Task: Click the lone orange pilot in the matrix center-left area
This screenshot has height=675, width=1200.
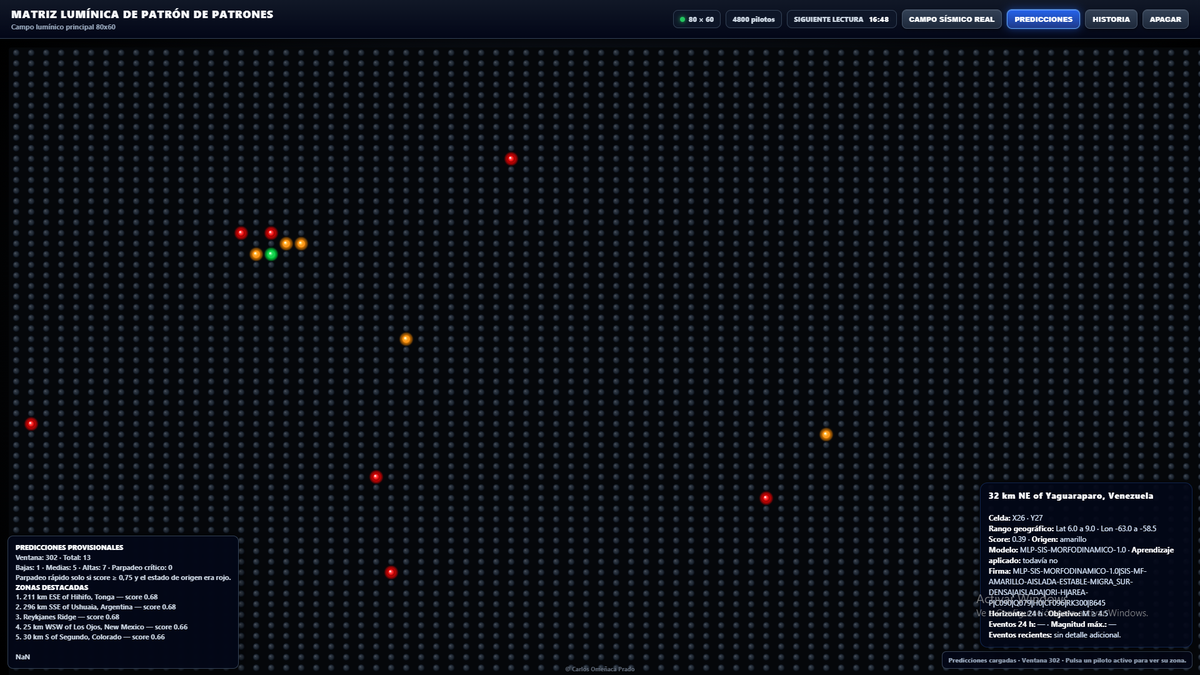Action: point(406,339)
